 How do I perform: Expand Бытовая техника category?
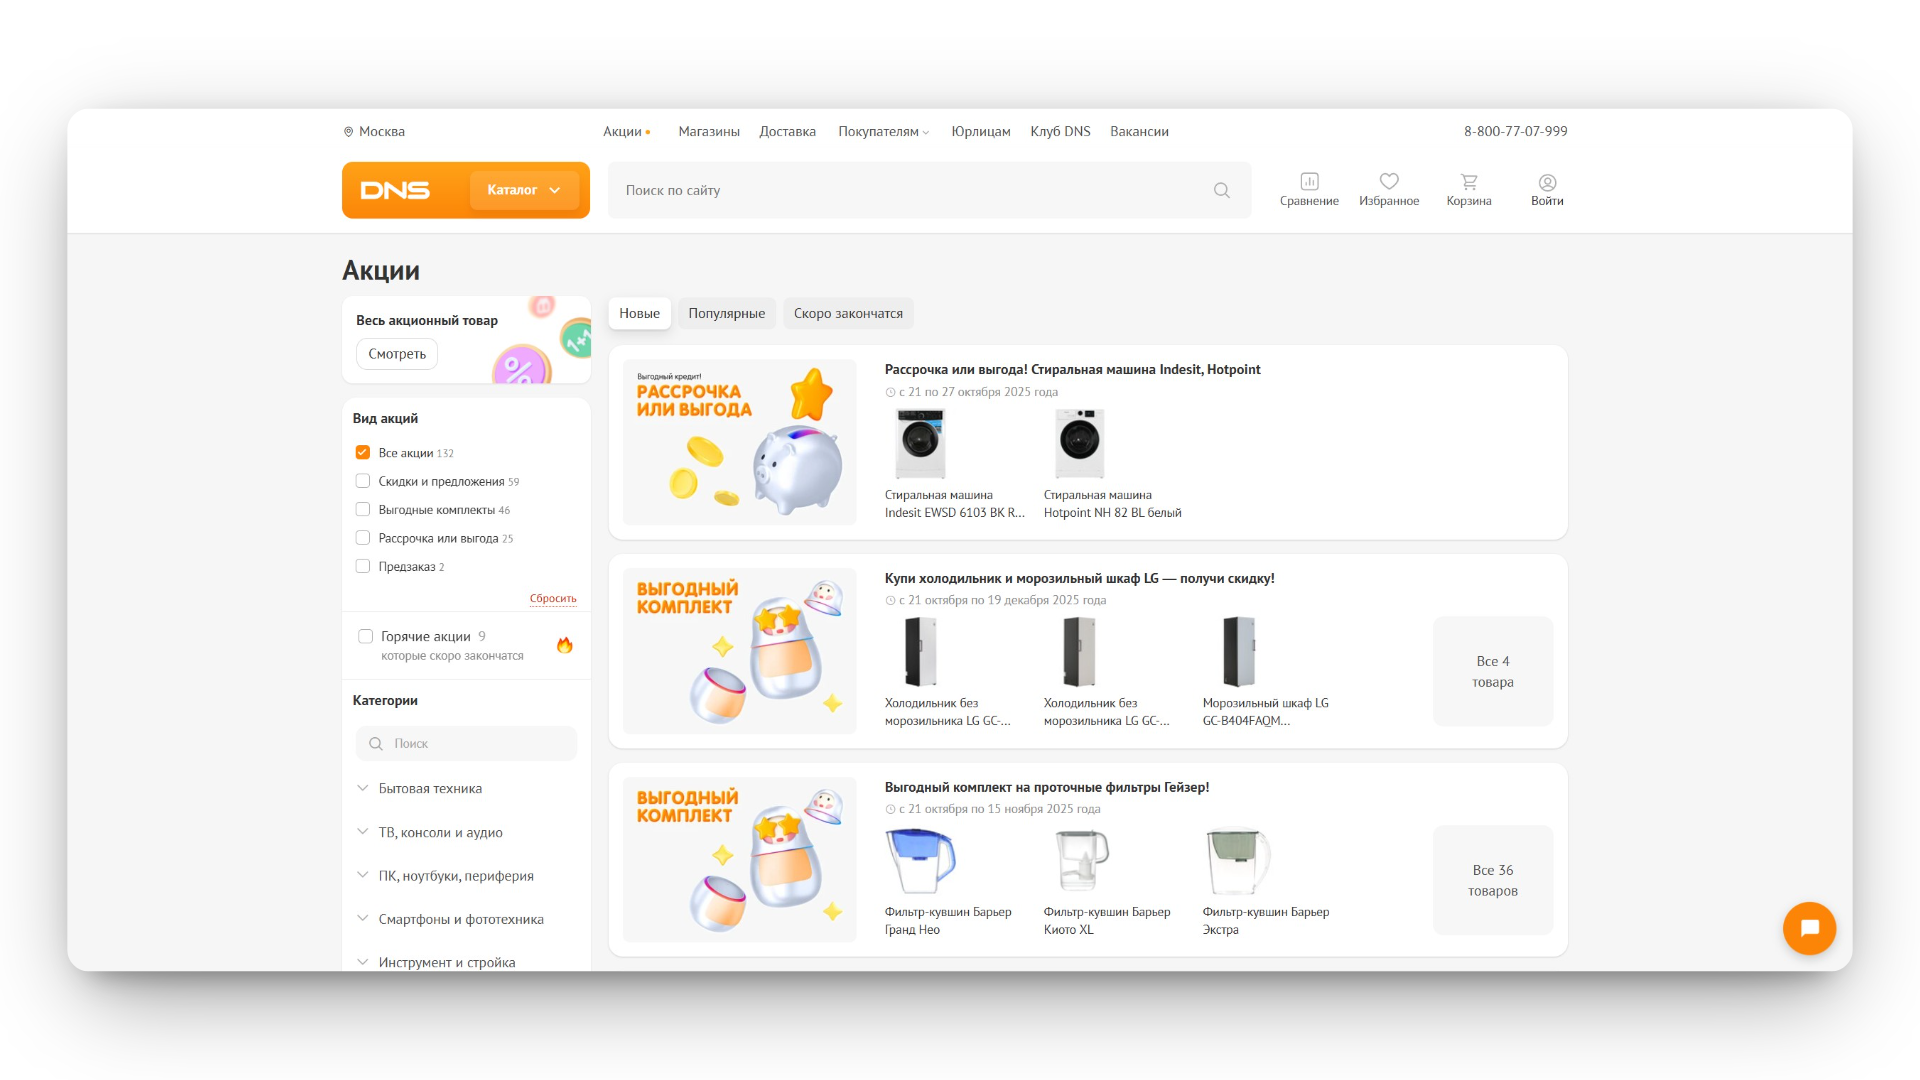coord(430,789)
